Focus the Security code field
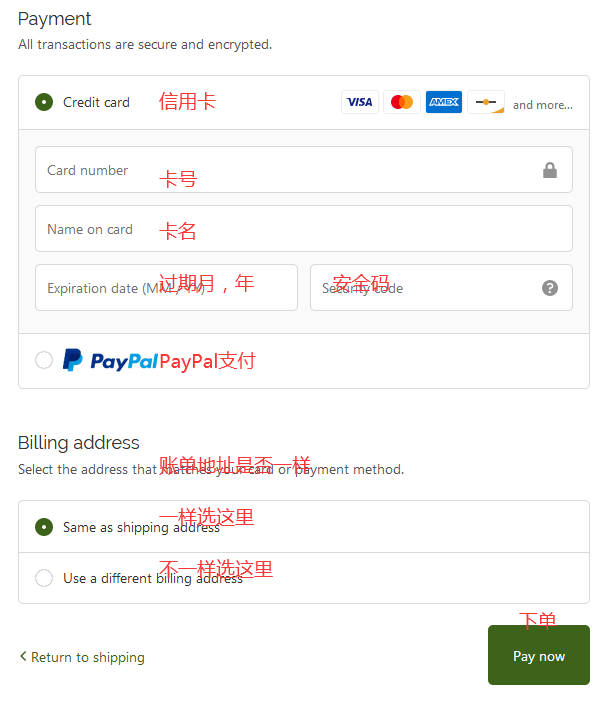This screenshot has height=716, width=615. point(441,287)
